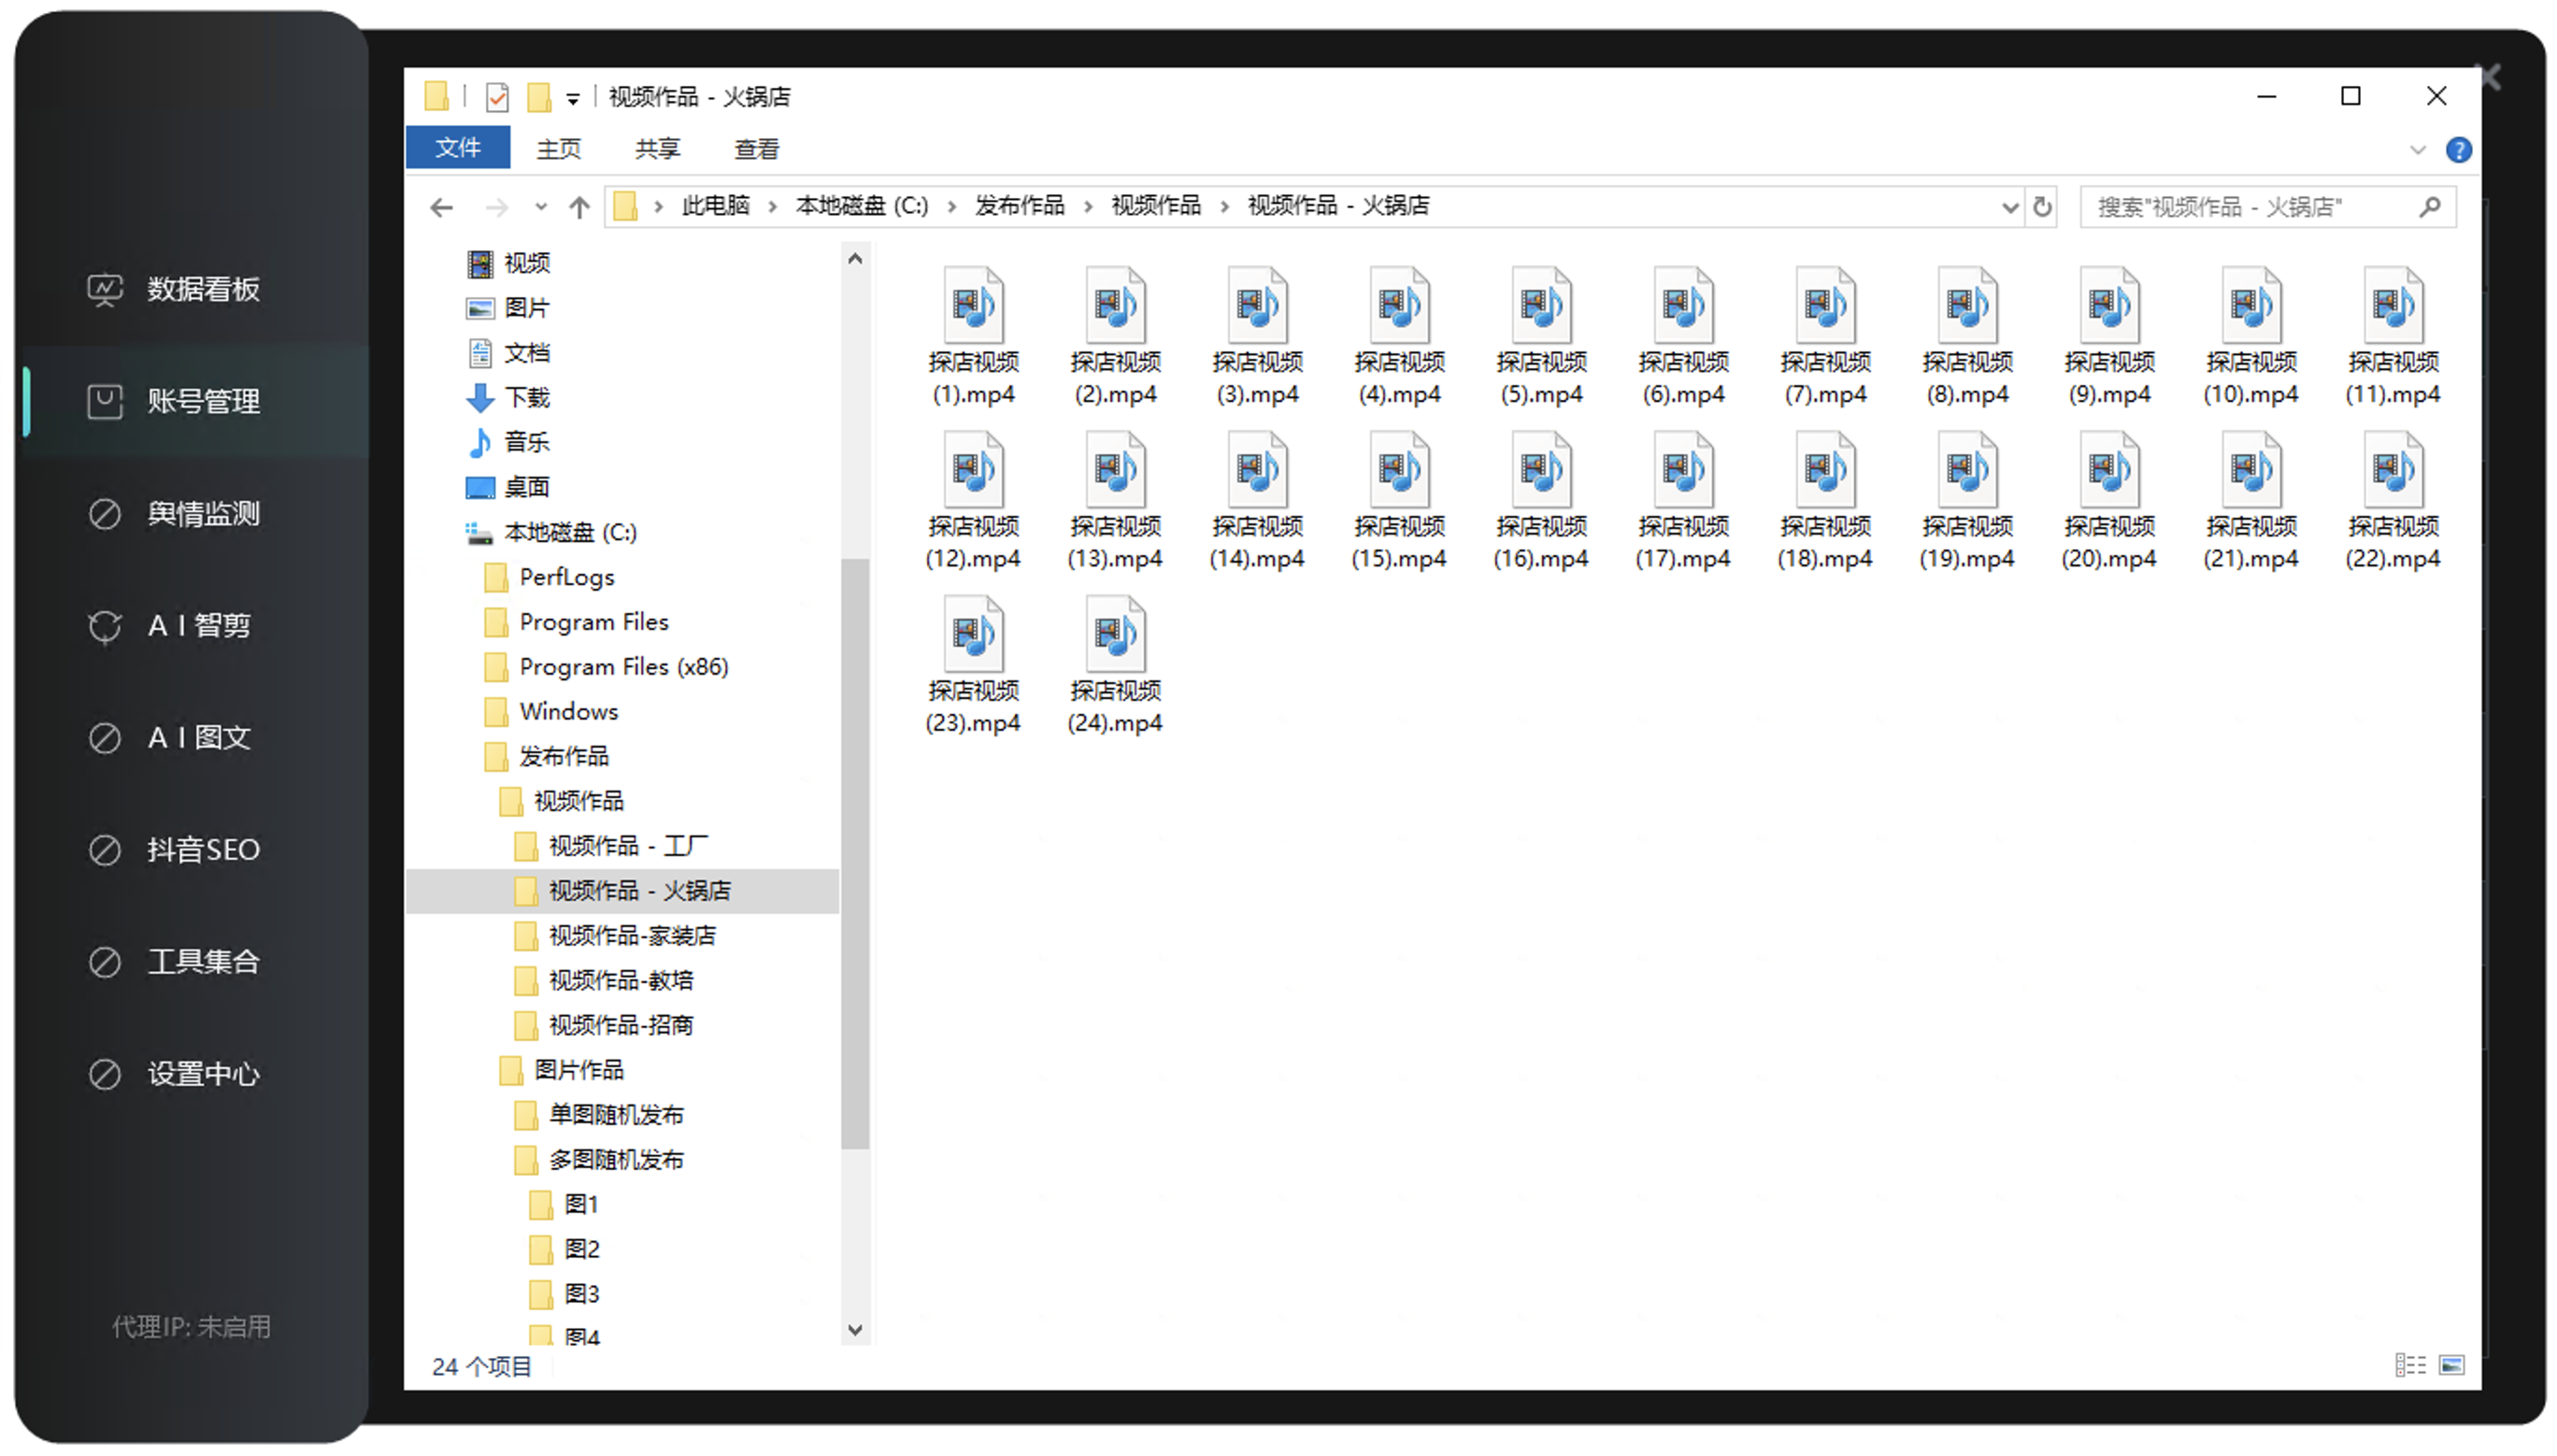
Task: Click the Explorer back arrow
Action: coord(441,207)
